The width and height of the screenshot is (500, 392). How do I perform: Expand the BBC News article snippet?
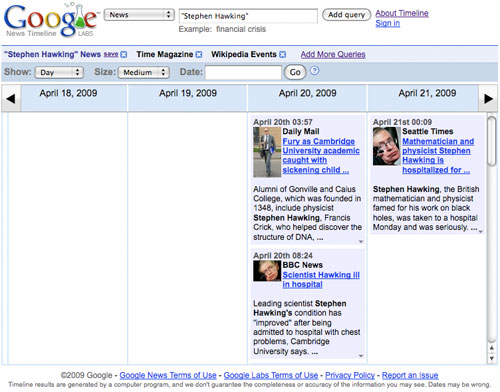361,356
